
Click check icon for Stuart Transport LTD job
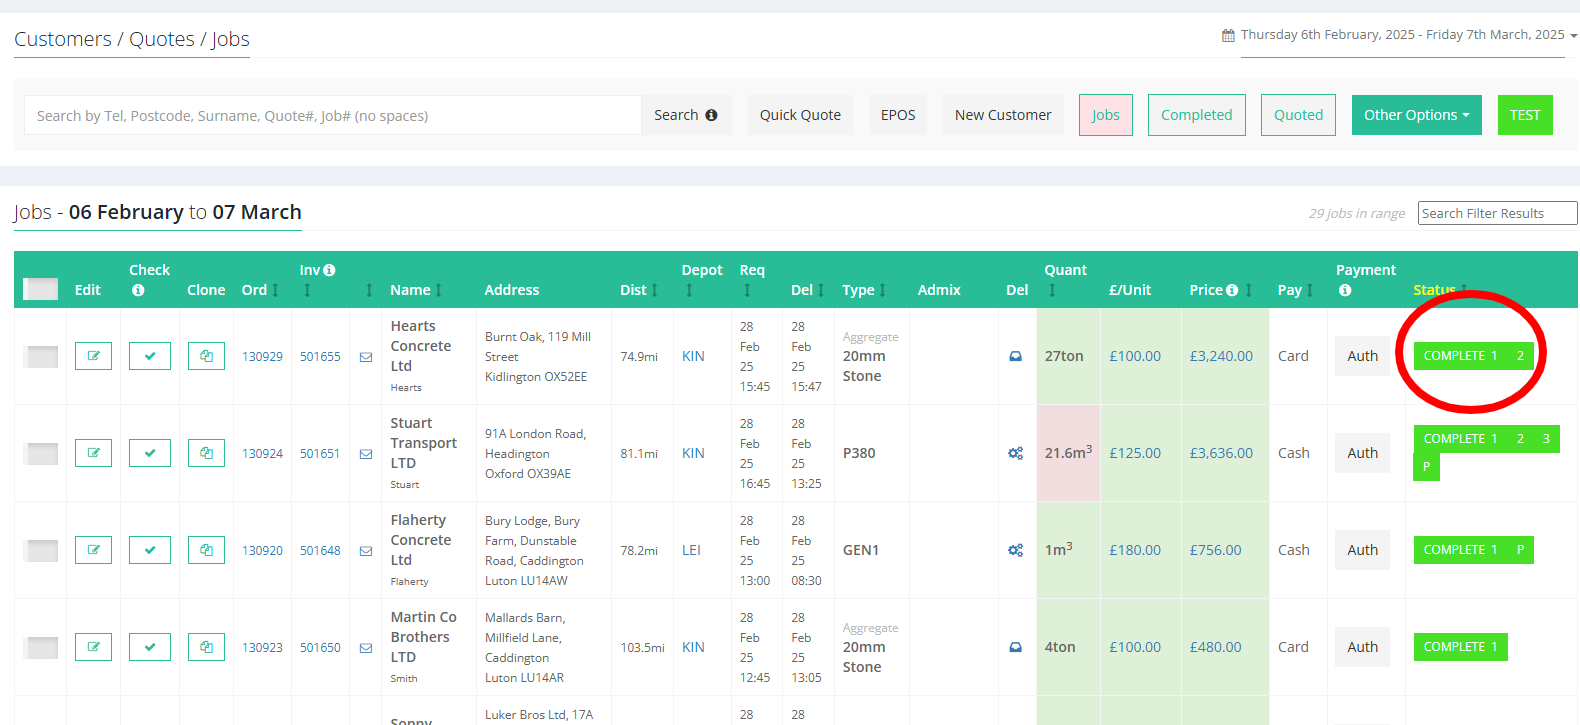click(x=150, y=453)
